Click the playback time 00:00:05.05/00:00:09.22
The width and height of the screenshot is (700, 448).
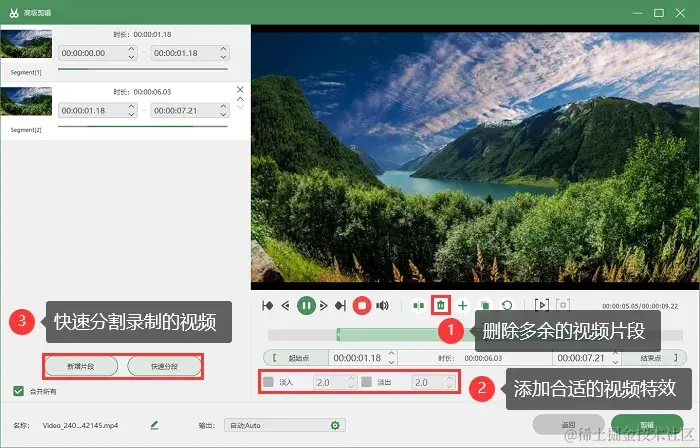[x=640, y=306]
